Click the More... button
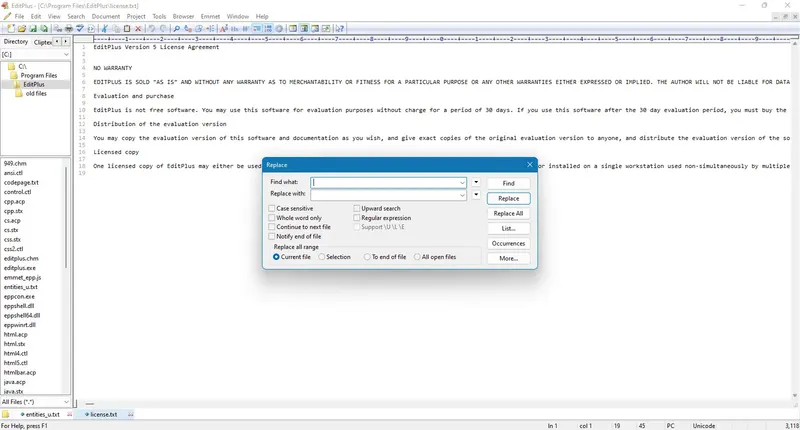 [x=508, y=259]
